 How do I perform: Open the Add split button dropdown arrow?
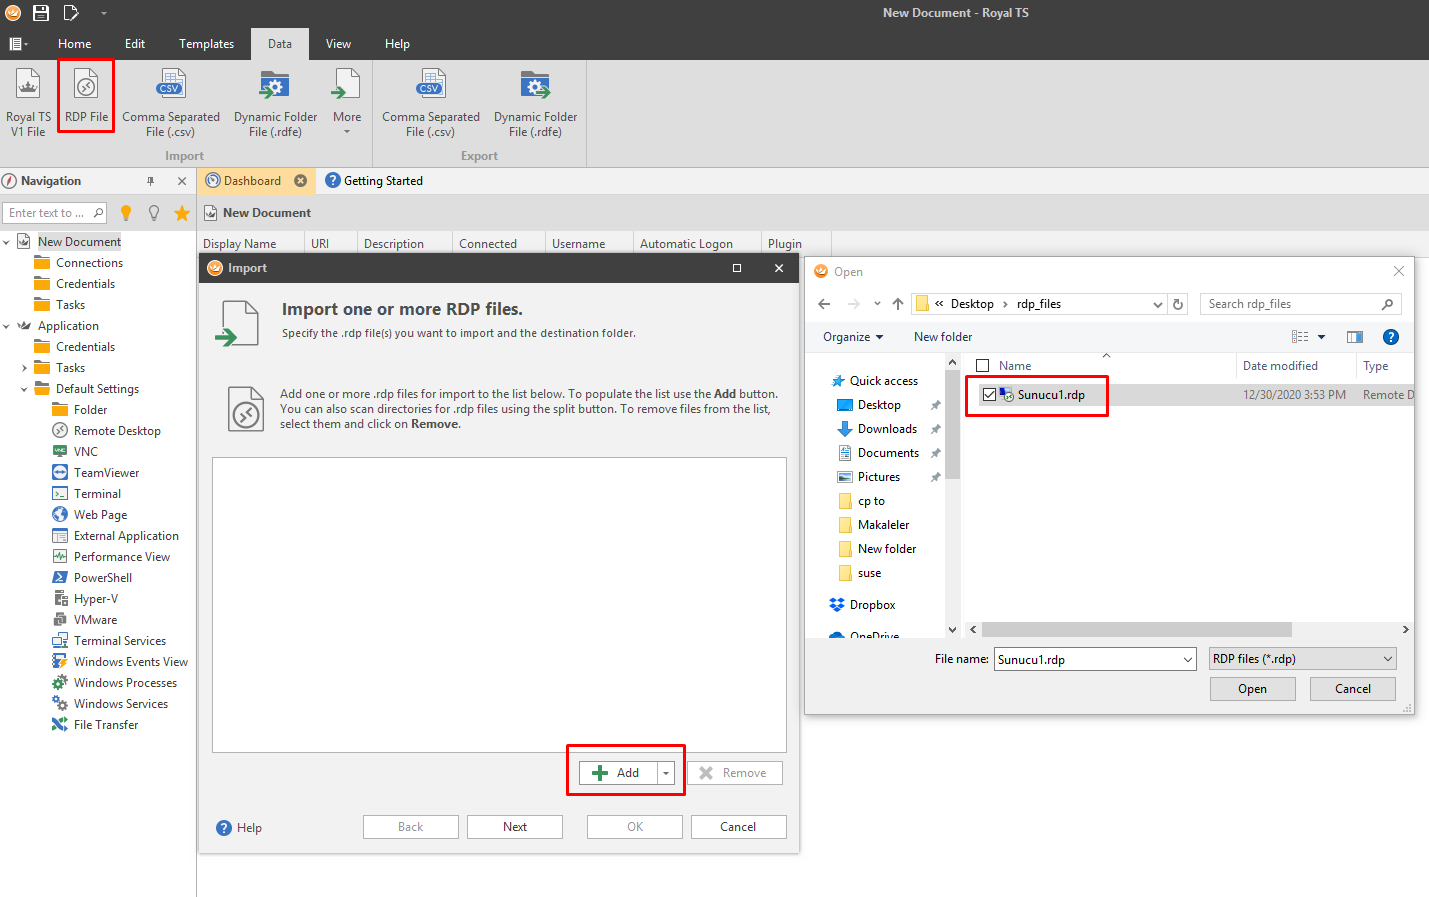coord(666,773)
